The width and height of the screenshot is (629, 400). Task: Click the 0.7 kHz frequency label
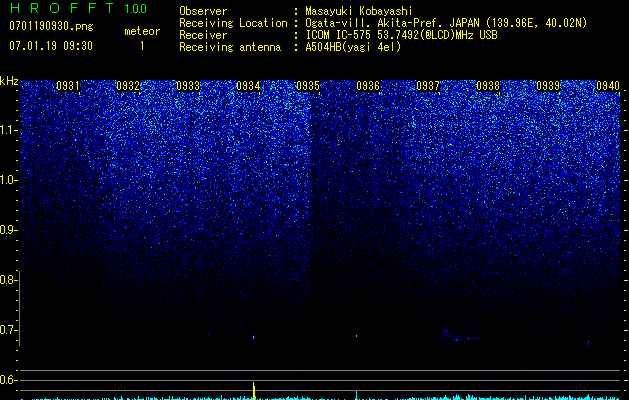coord(7,330)
